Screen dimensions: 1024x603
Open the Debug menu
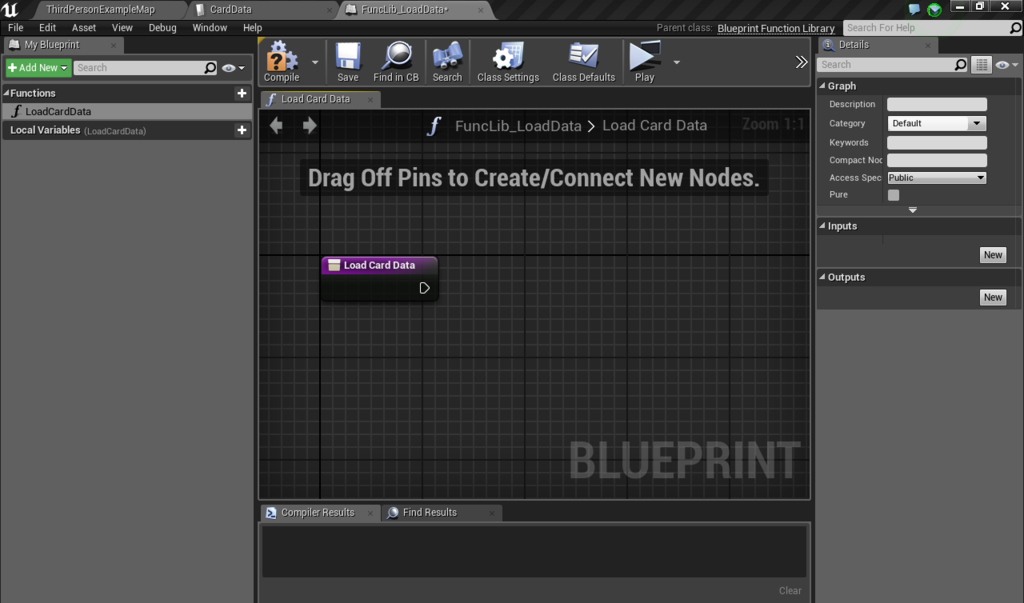[163, 28]
